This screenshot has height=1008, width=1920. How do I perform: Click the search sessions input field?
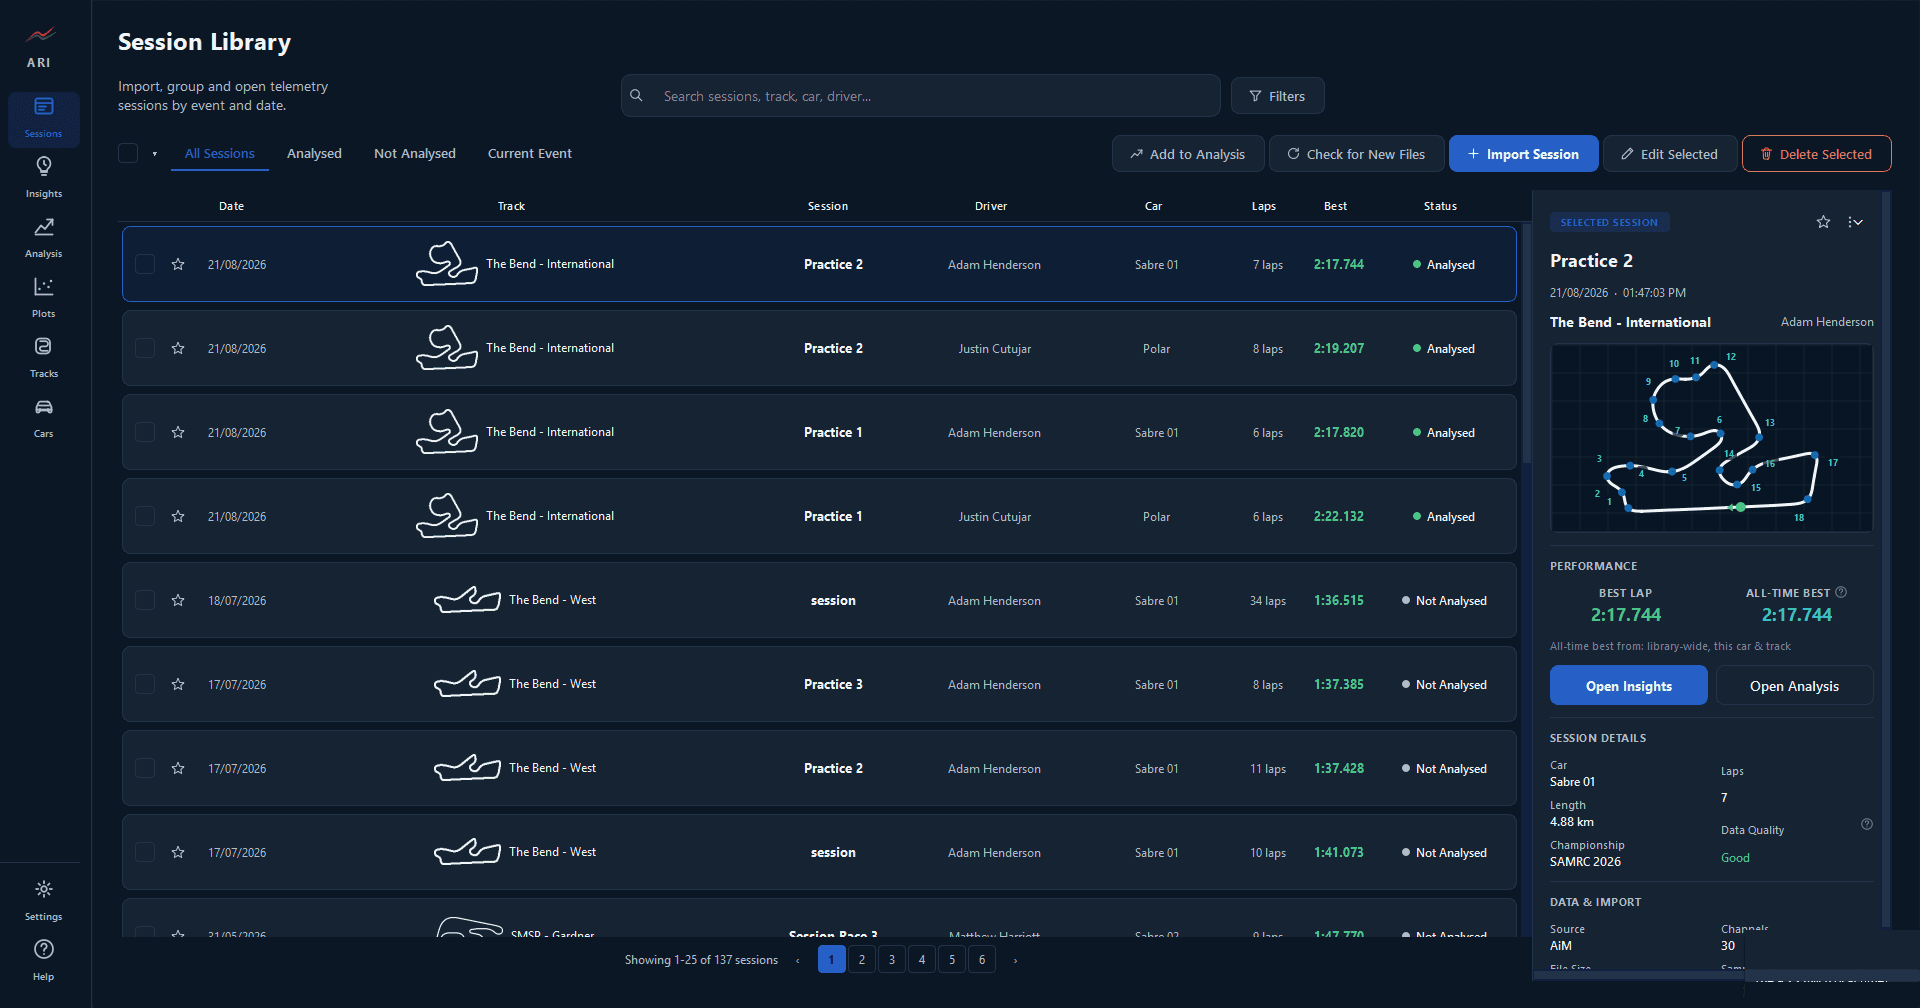click(920, 96)
